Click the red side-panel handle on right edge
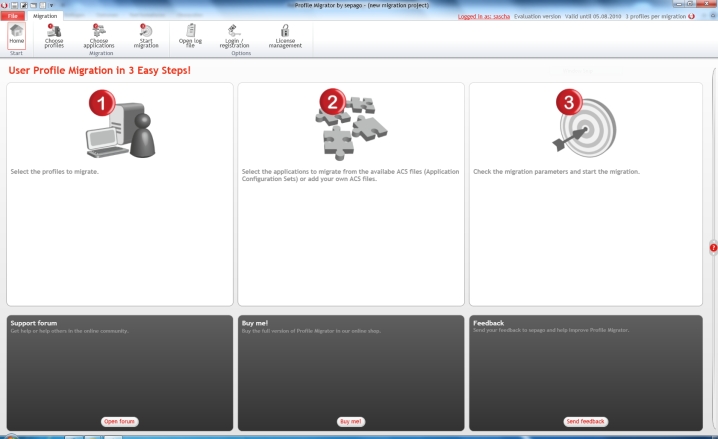718x439 pixels. point(713,247)
